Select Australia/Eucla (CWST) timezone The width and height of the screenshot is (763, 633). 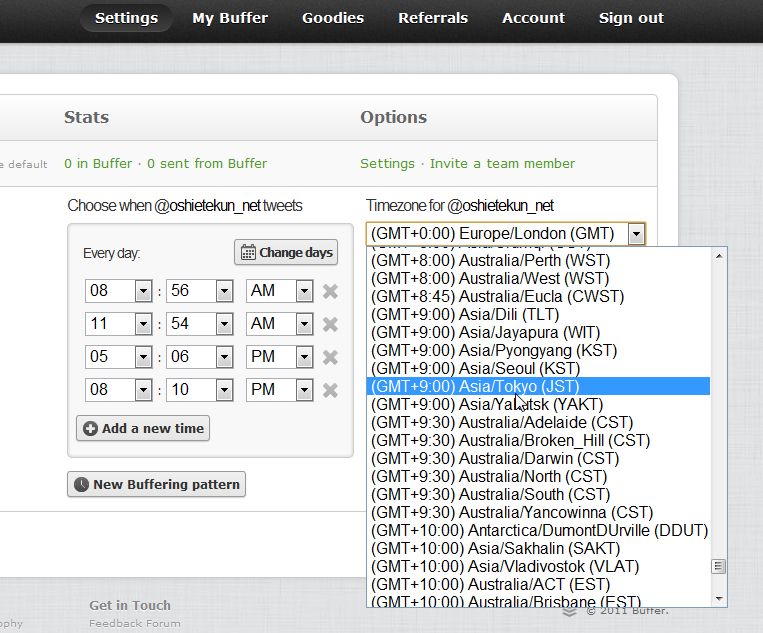(538, 296)
